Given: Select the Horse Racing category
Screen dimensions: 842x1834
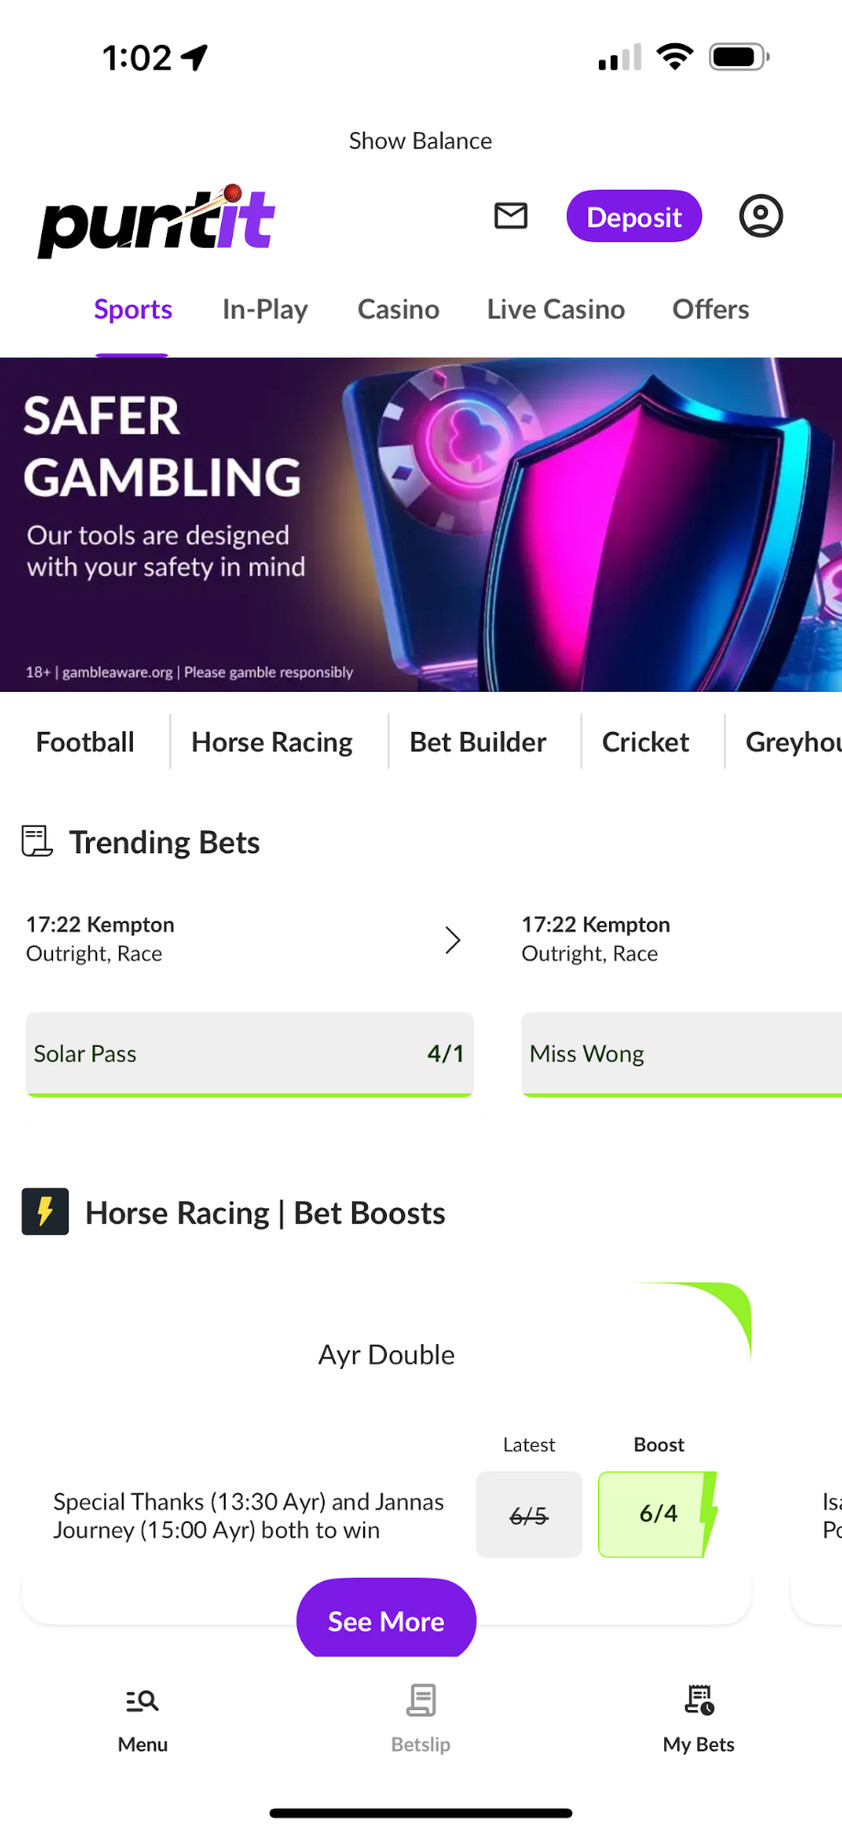Looking at the screenshot, I should (x=272, y=742).
